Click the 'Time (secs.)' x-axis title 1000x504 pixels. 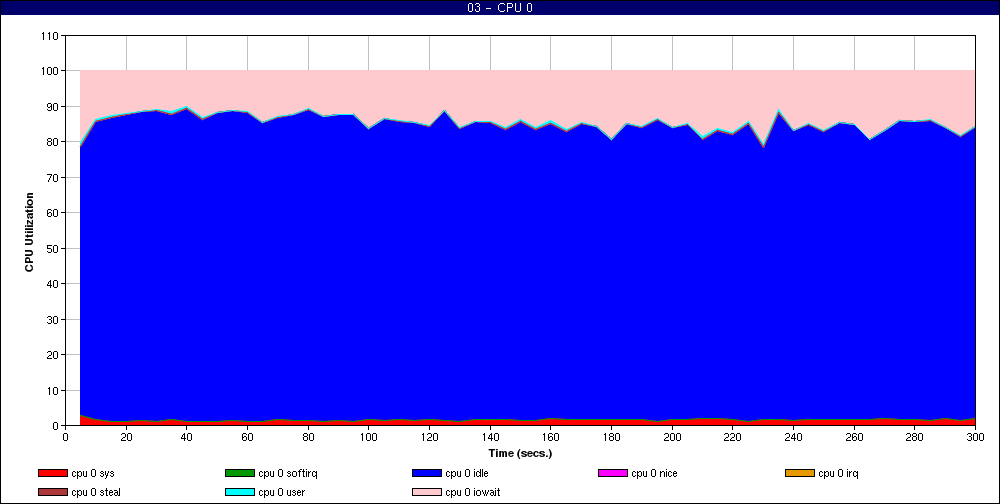pos(520,453)
